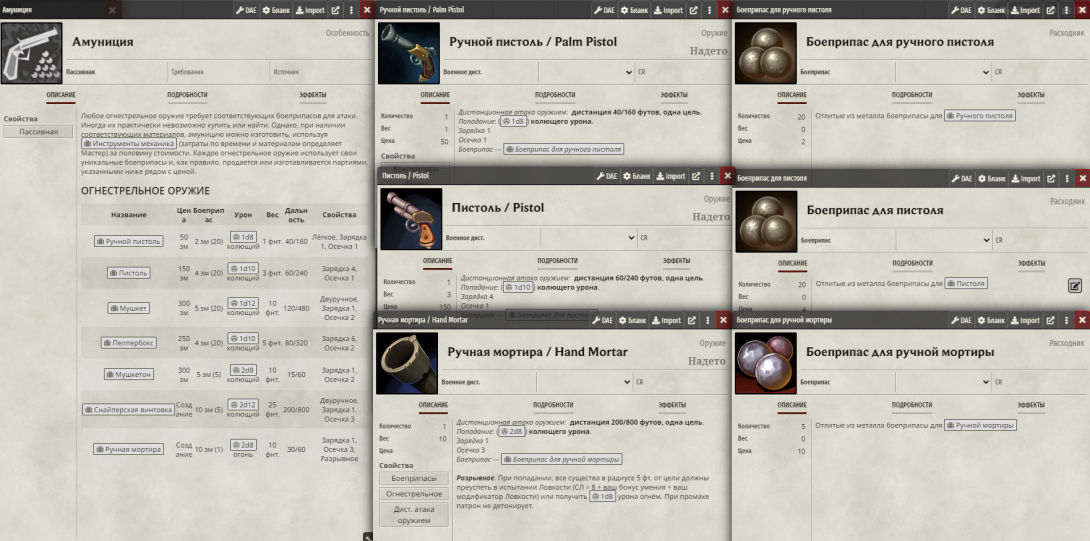Toggle Боеприпасы property on Hand Mortar
The height and width of the screenshot is (541, 1090).
414,478
